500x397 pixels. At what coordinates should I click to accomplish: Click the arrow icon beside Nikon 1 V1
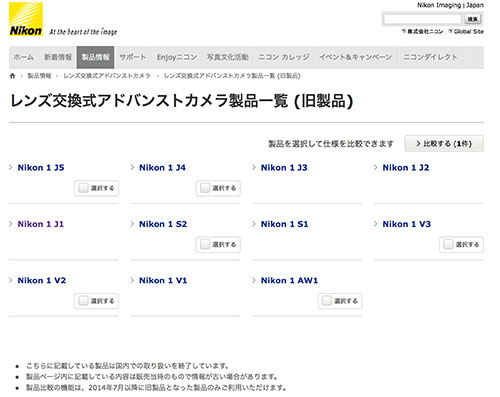tap(133, 280)
